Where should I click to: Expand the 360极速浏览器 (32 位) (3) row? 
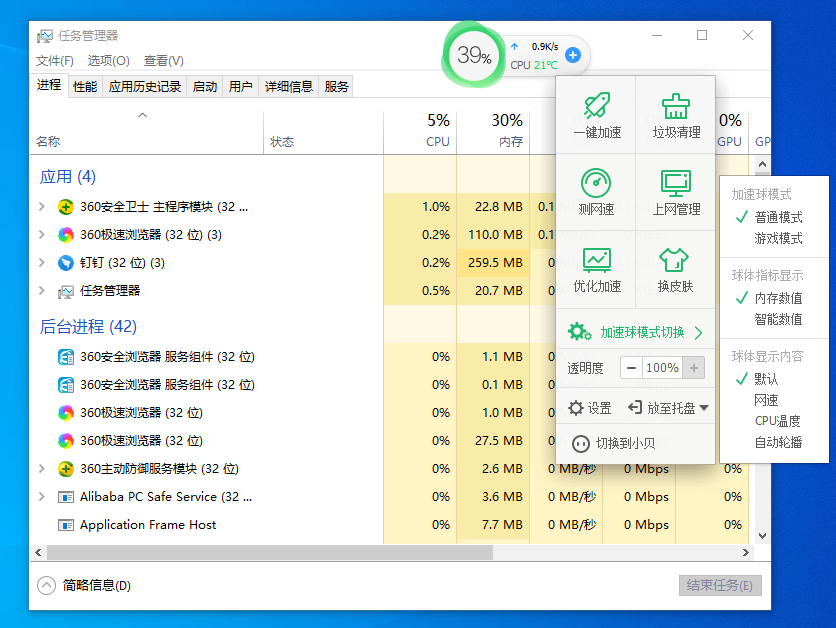click(x=42, y=235)
